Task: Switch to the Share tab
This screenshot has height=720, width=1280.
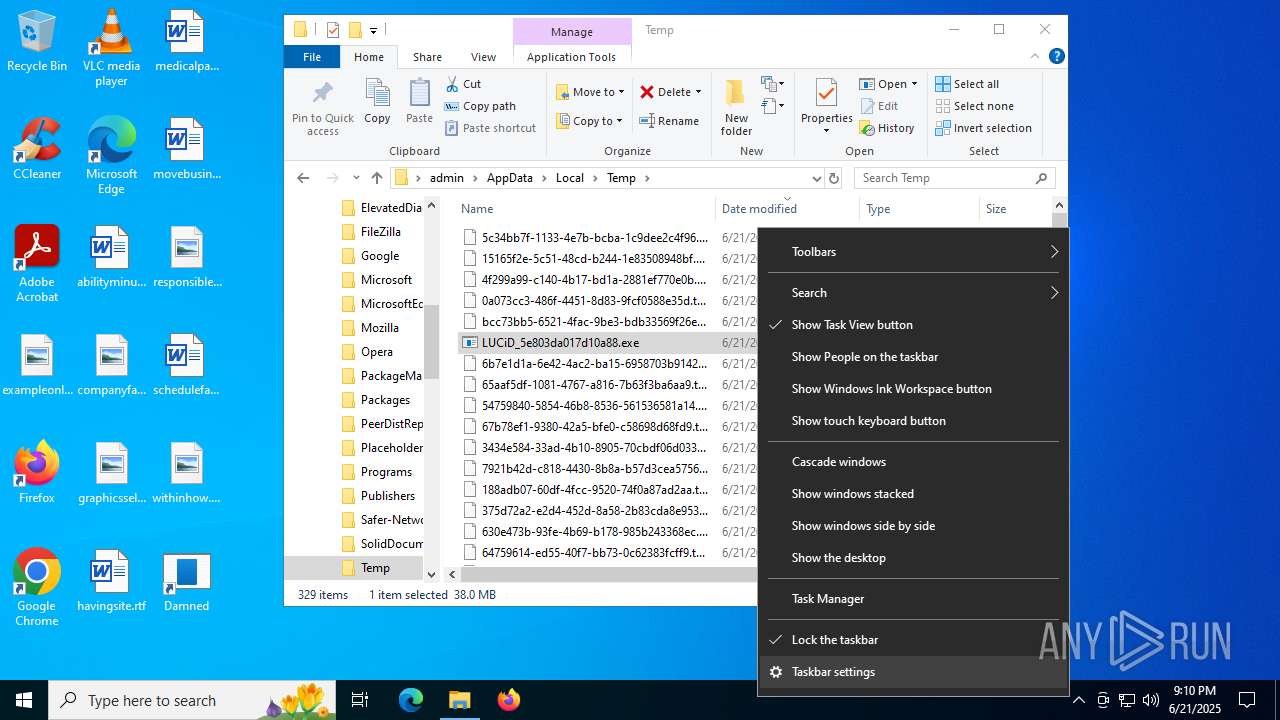Action: point(427,57)
